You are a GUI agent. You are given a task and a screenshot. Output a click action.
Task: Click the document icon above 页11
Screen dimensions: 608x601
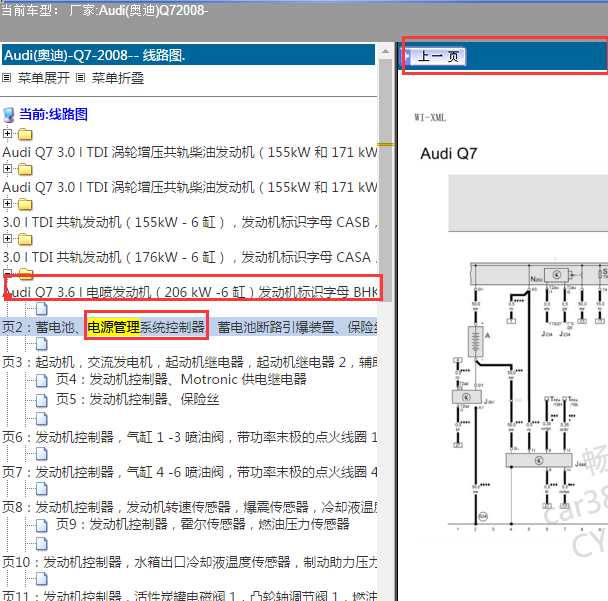(42, 579)
